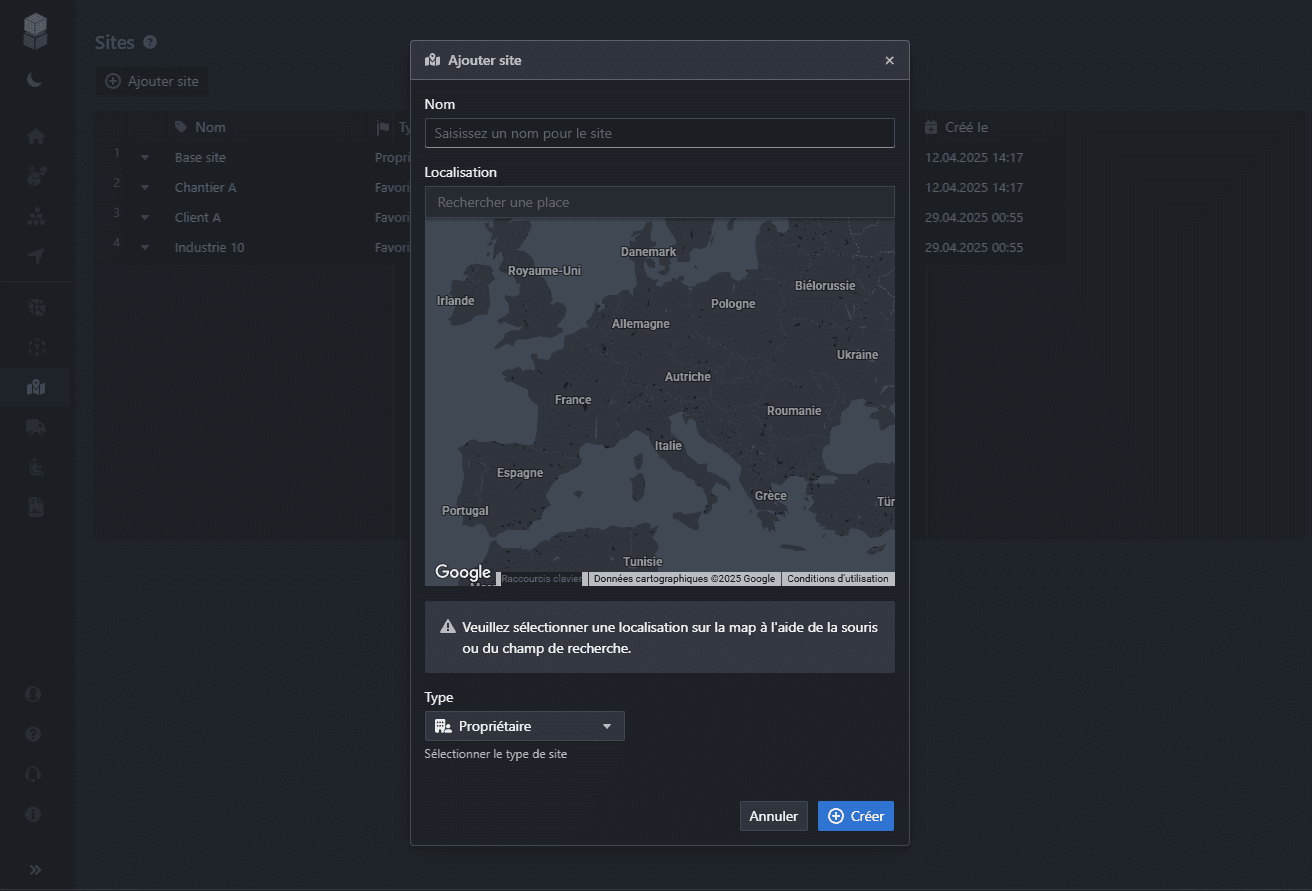Viewport: 1312px width, 891px height.
Task: Click the help question mark beside Sites title
Action: point(150,42)
